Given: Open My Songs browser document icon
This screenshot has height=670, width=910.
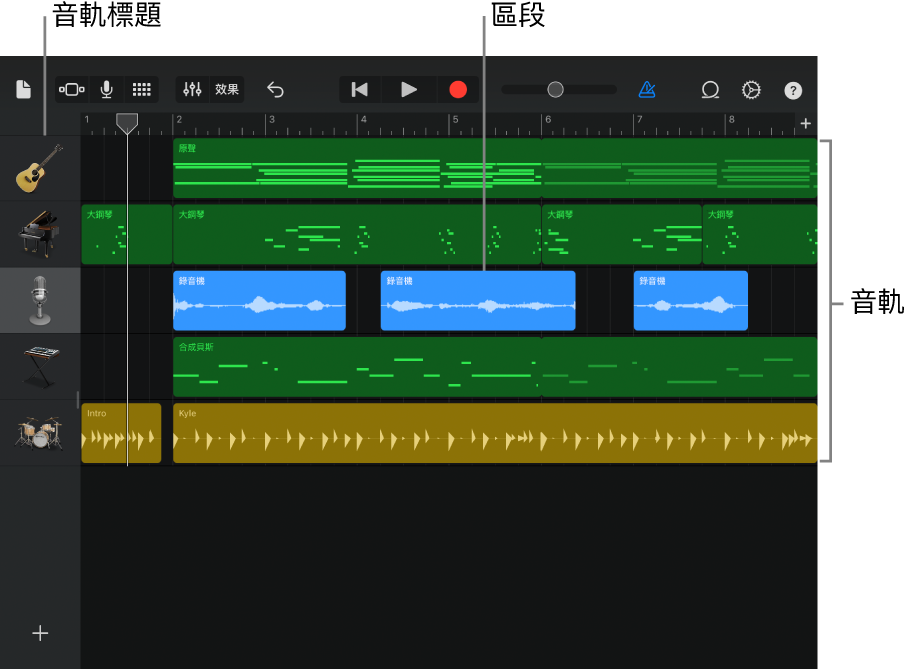Looking at the screenshot, I should coord(23,89).
